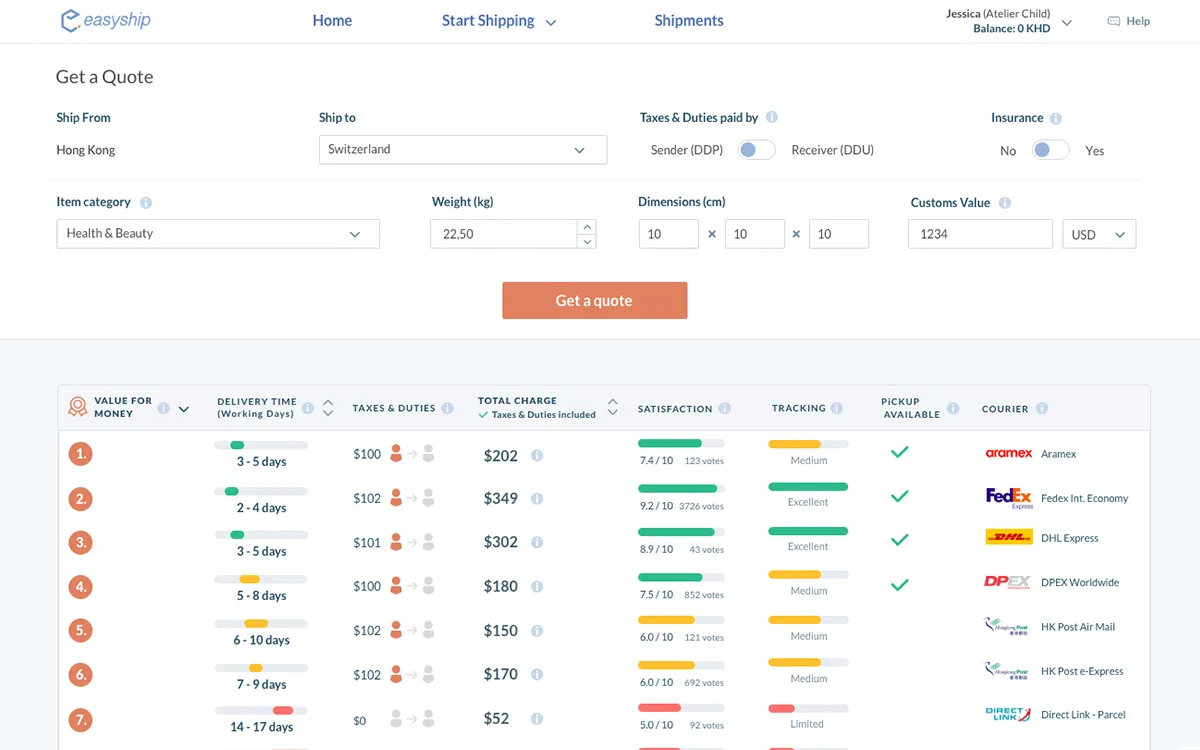Click HK Post Air Mail courier name
The height and width of the screenshot is (750, 1200).
[x=1078, y=627]
